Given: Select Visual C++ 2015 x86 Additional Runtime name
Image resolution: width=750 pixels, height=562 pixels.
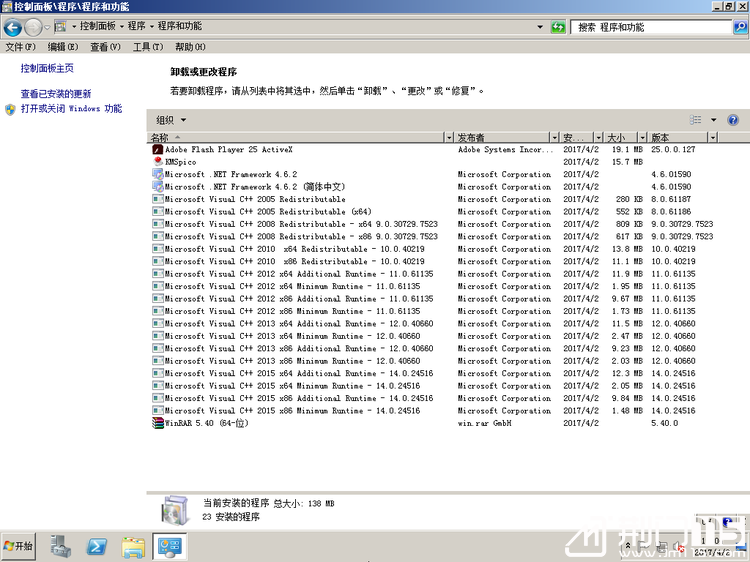Looking at the screenshot, I should click(x=299, y=398).
